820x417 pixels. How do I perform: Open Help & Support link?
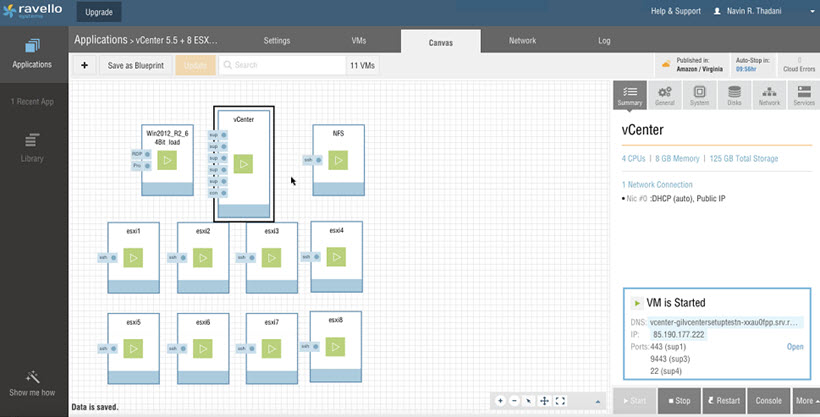pyautogui.click(x=675, y=11)
